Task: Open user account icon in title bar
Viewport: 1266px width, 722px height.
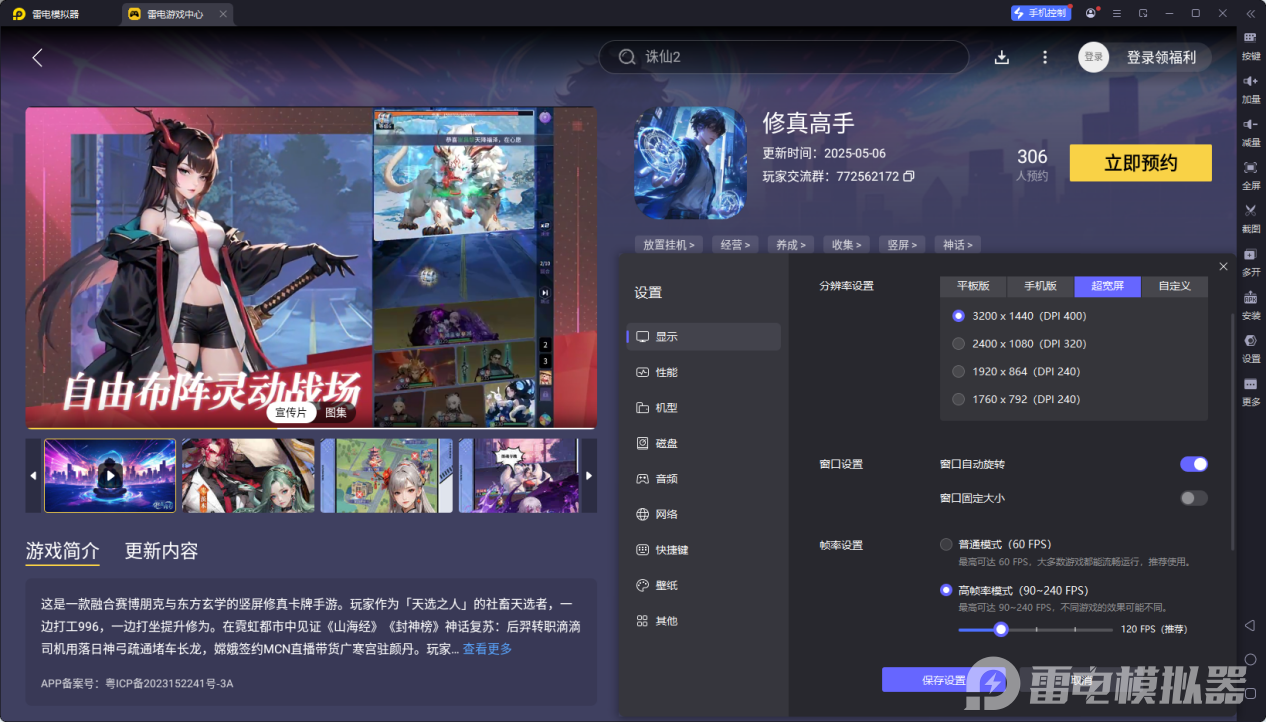Action: click(x=1090, y=13)
